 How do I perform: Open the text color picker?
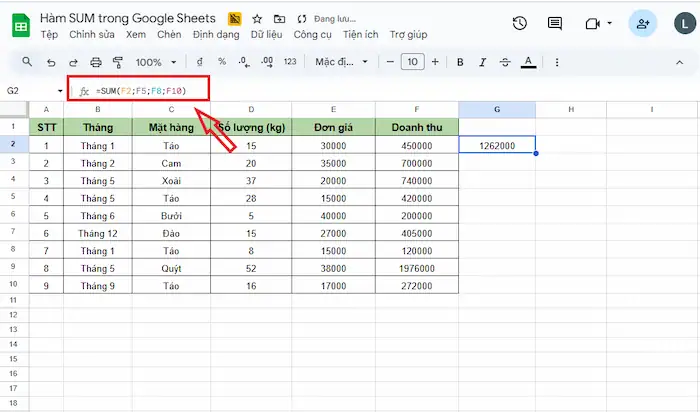(x=528, y=62)
